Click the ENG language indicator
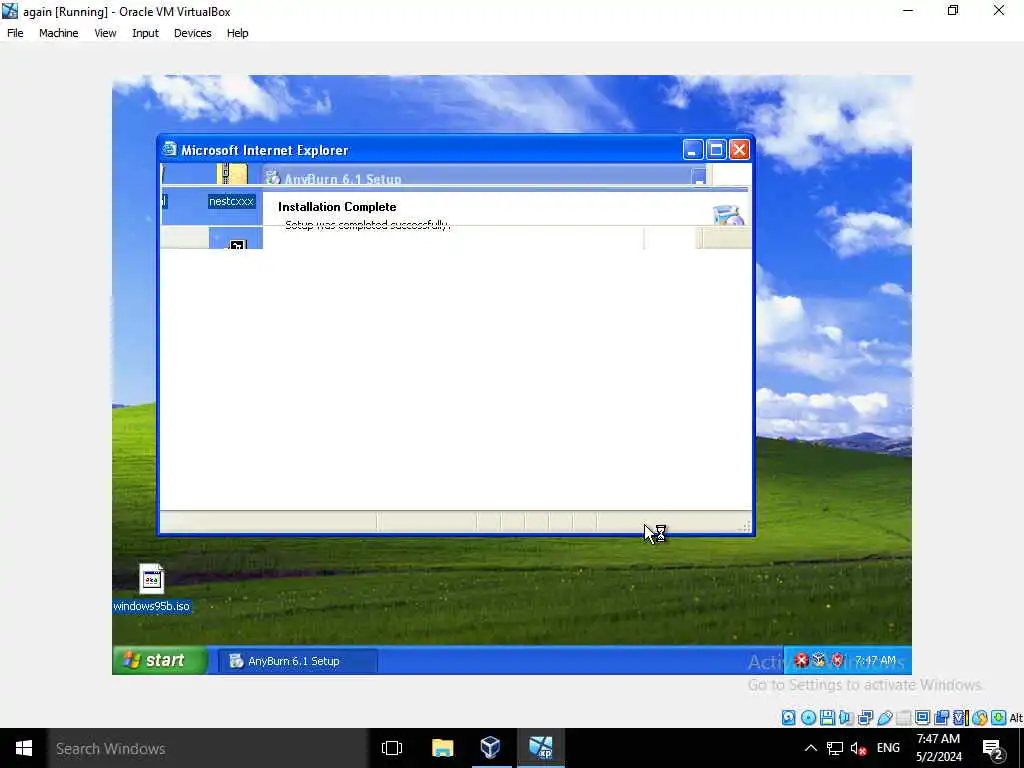This screenshot has height=768, width=1024. tap(888, 748)
